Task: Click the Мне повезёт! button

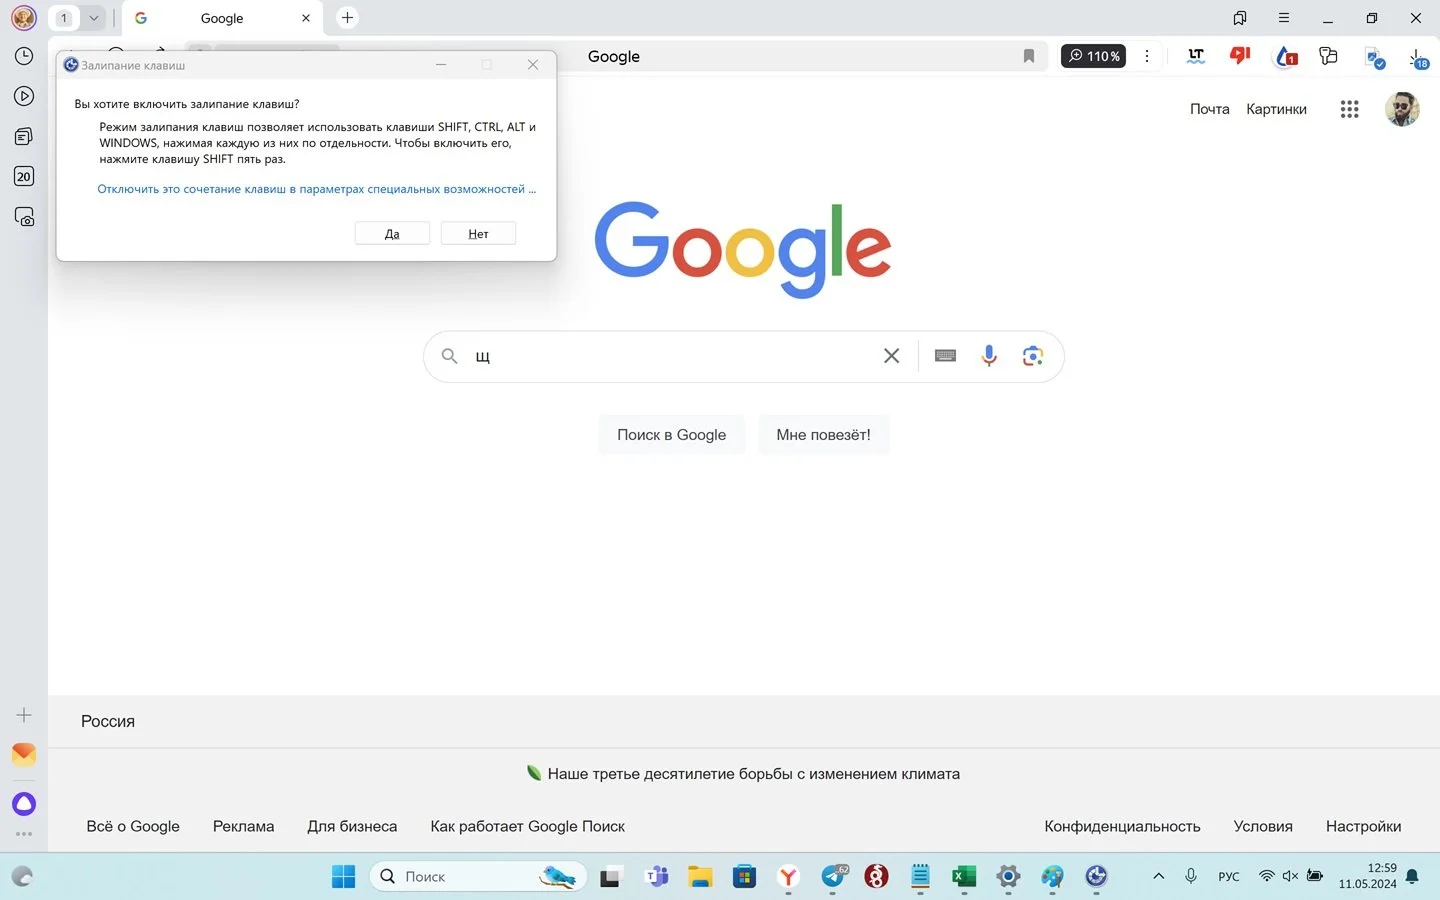Action: pyautogui.click(x=823, y=435)
